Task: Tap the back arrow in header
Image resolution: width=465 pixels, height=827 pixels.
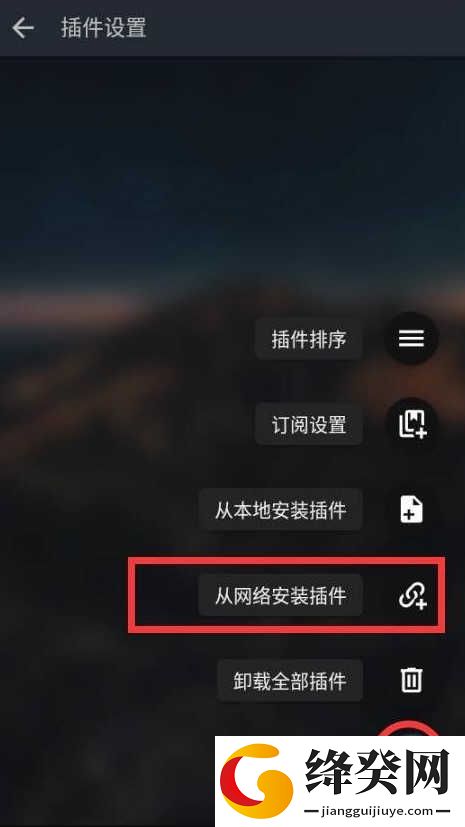Action: tap(23, 27)
